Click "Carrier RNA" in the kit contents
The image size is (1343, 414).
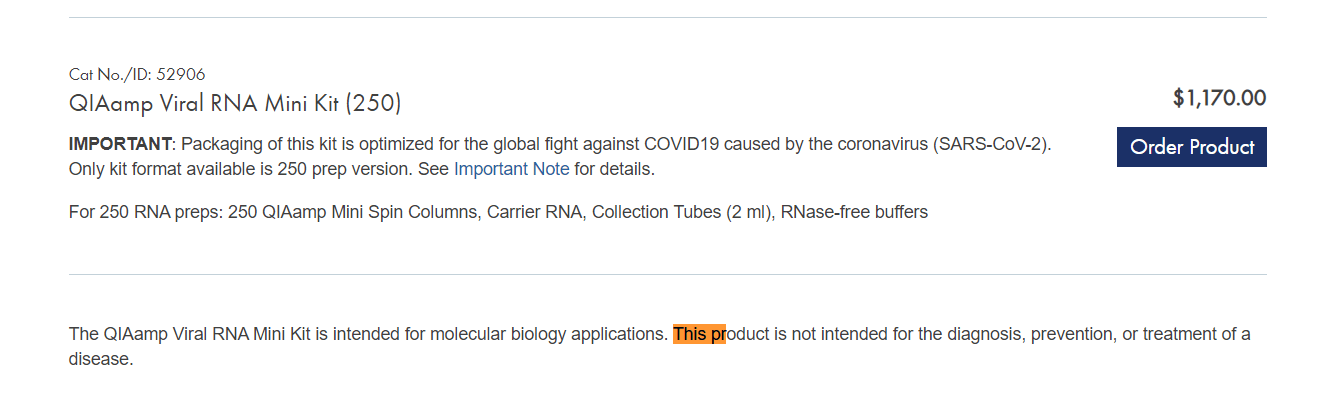534,212
